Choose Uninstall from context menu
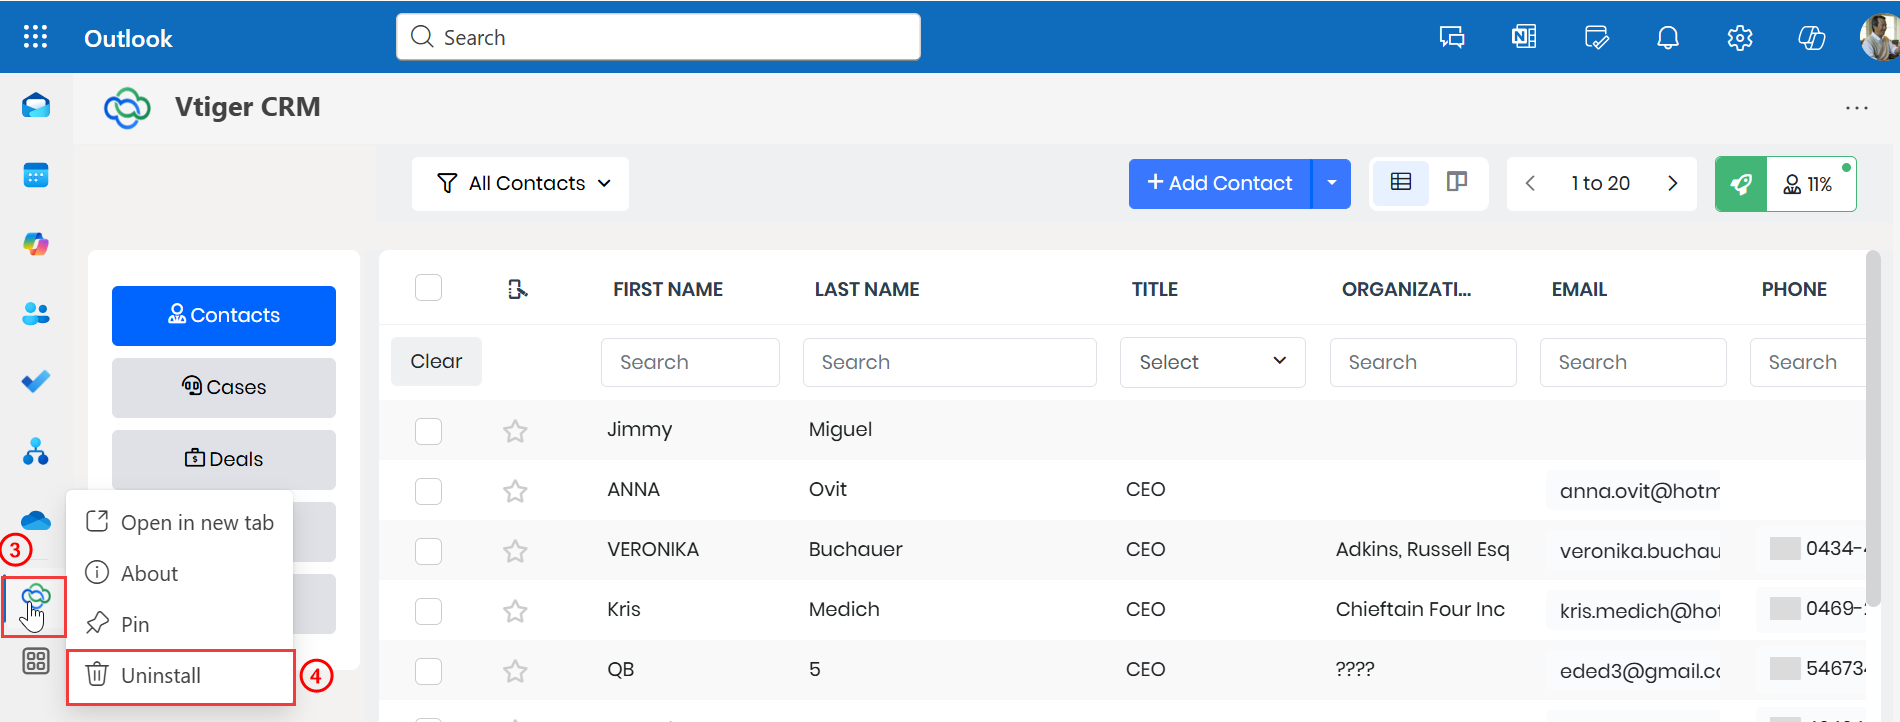The image size is (1900, 722). [x=181, y=677]
